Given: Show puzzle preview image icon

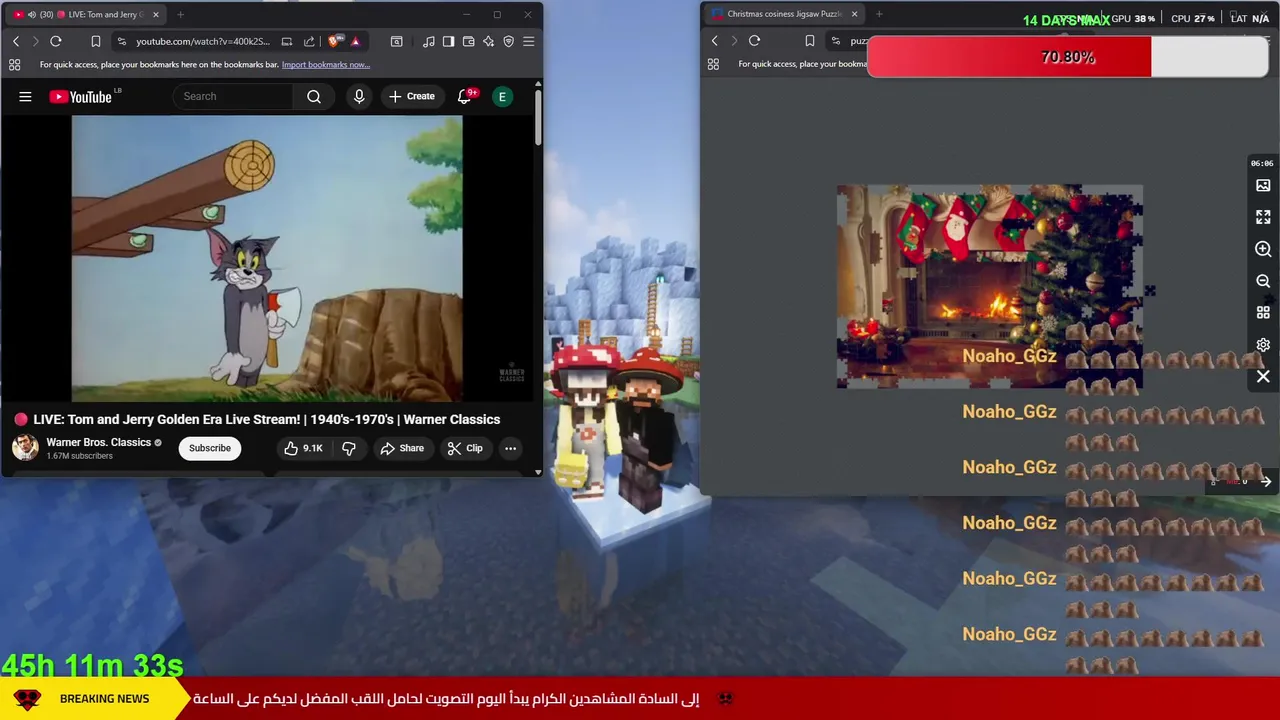Looking at the screenshot, I should 1263,185.
